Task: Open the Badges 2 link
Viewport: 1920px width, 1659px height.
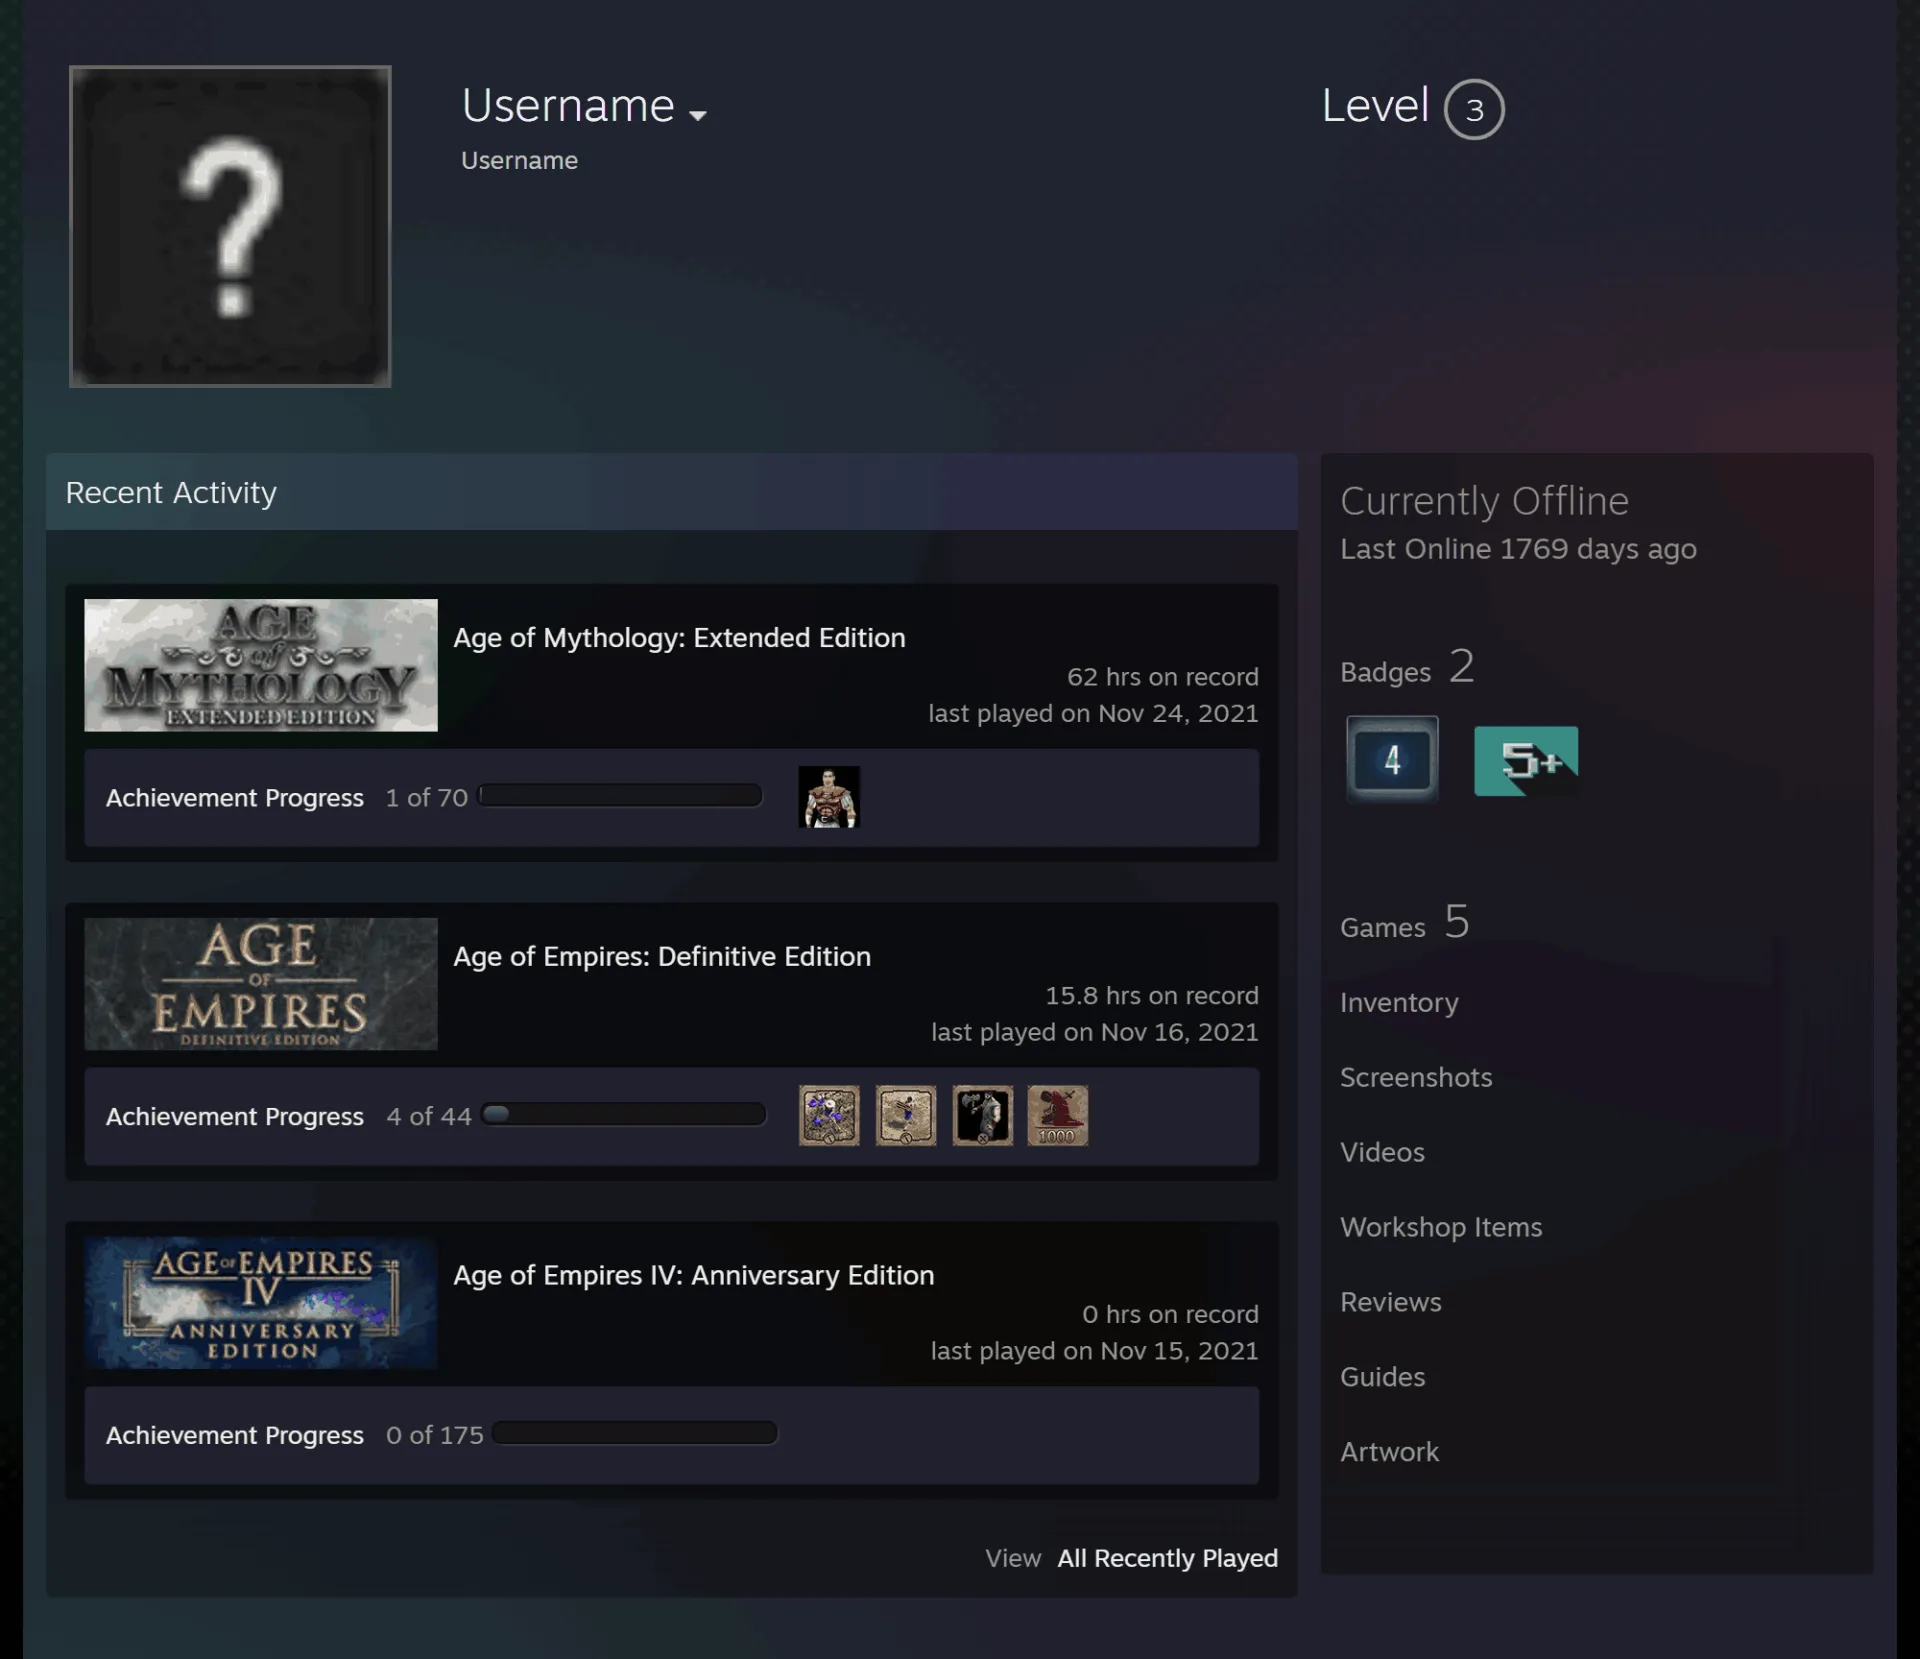Action: 1407,667
